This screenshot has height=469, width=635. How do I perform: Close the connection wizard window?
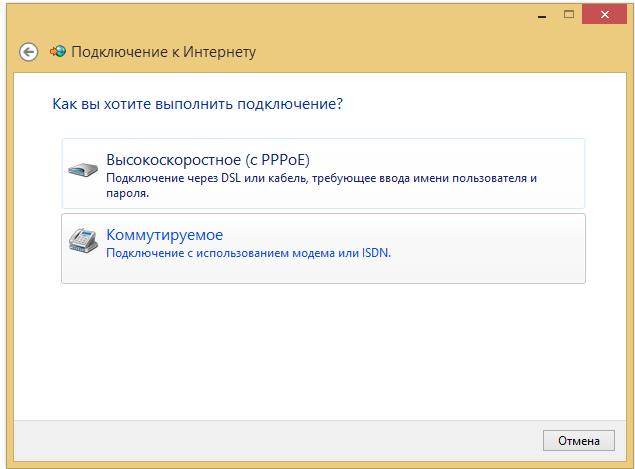click(603, 13)
